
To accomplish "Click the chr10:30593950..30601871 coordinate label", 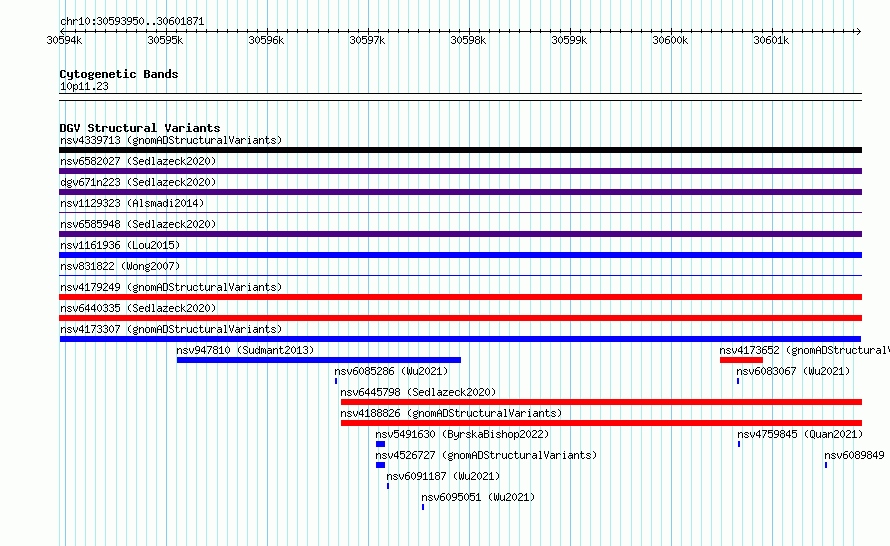I will click(132, 21).
